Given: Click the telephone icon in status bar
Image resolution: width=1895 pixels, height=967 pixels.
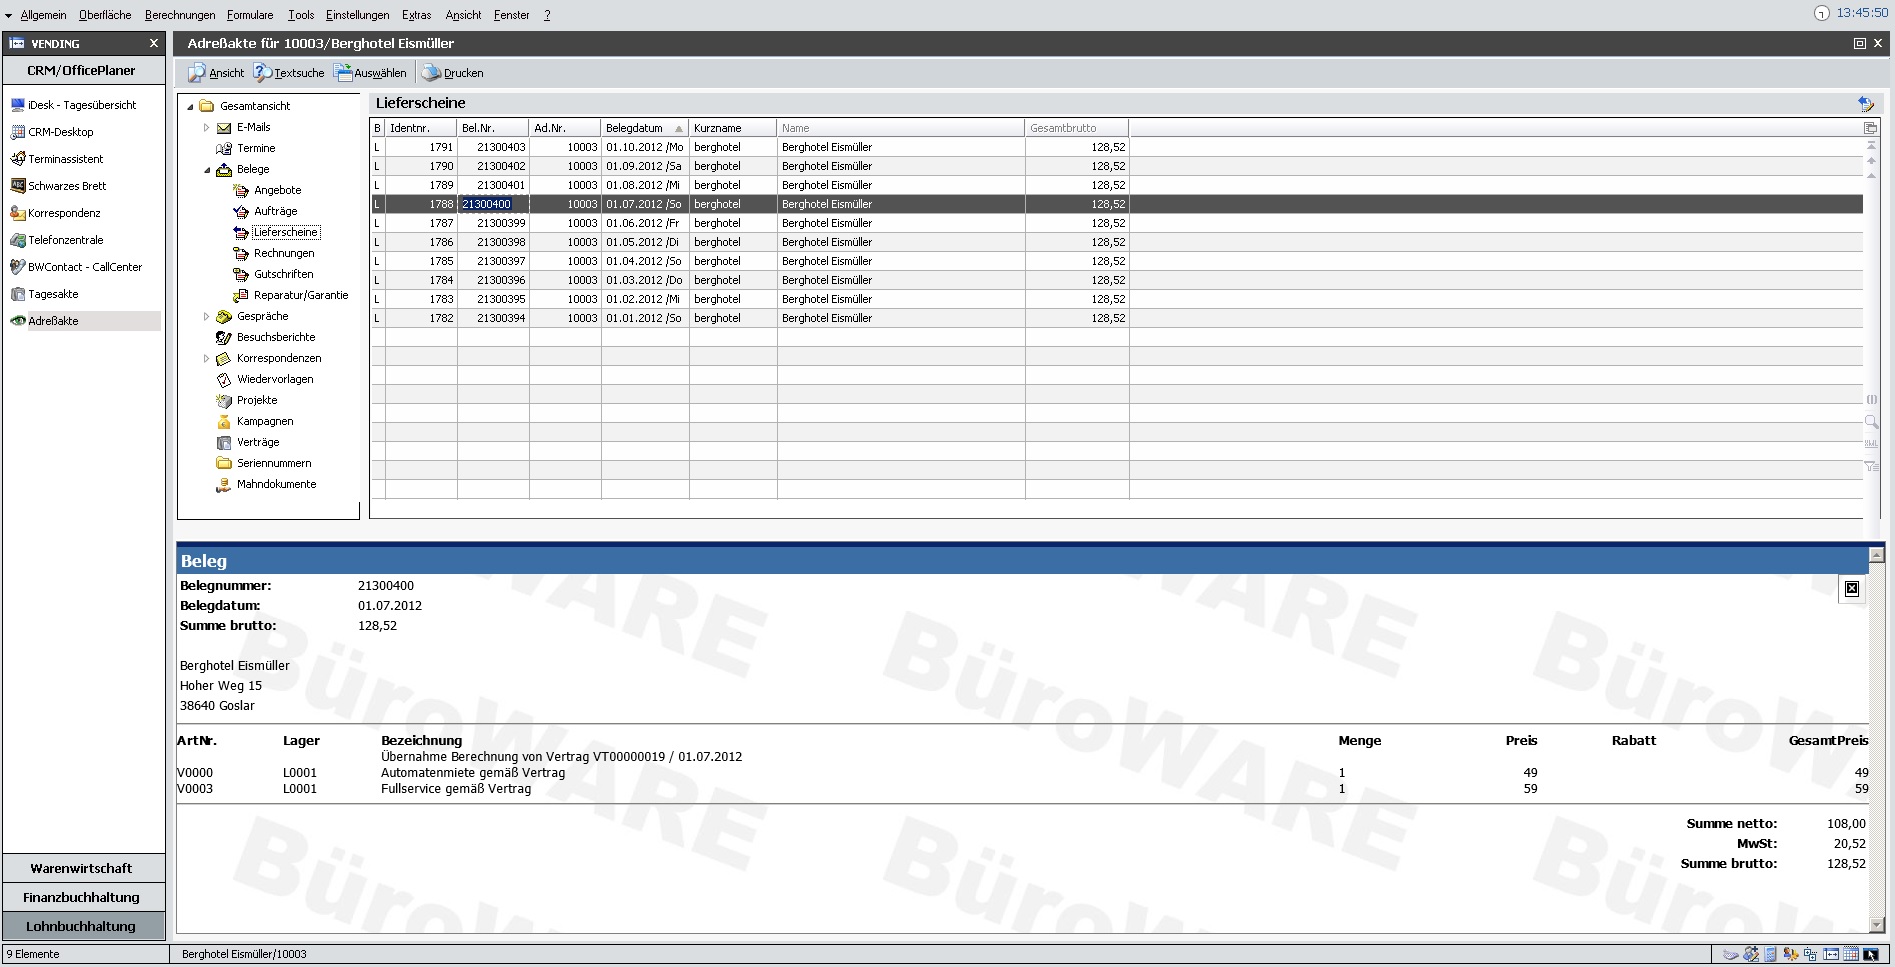Looking at the screenshot, I should tap(1730, 954).
